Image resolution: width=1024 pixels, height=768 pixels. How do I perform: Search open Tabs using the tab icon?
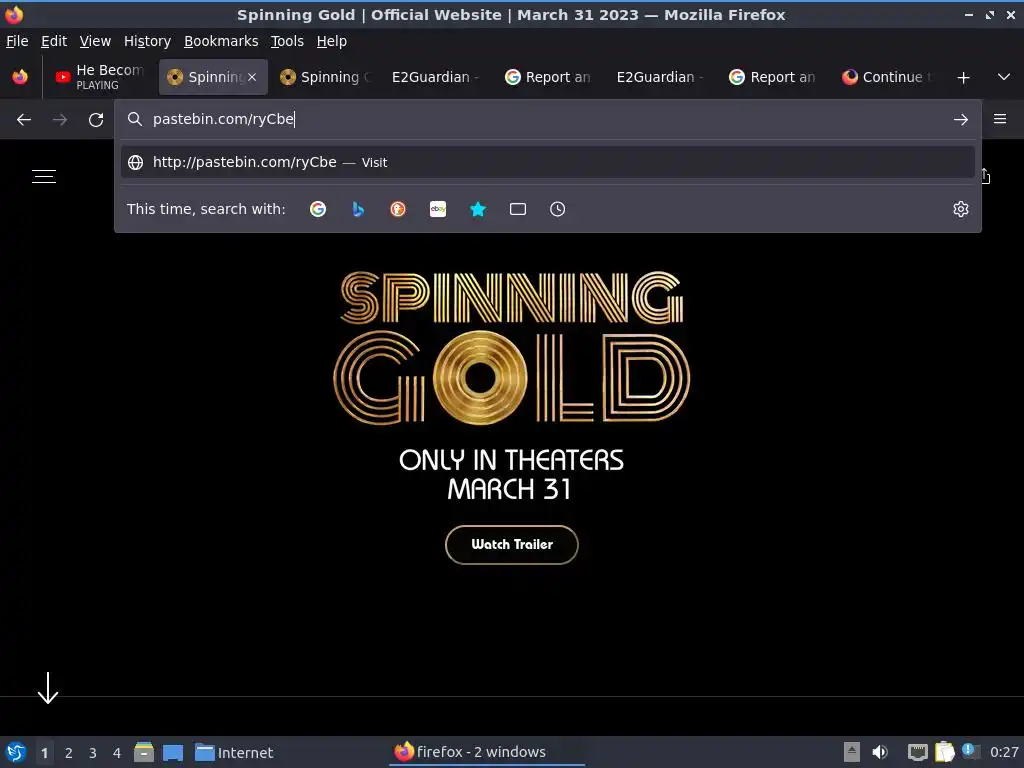pyautogui.click(x=518, y=209)
